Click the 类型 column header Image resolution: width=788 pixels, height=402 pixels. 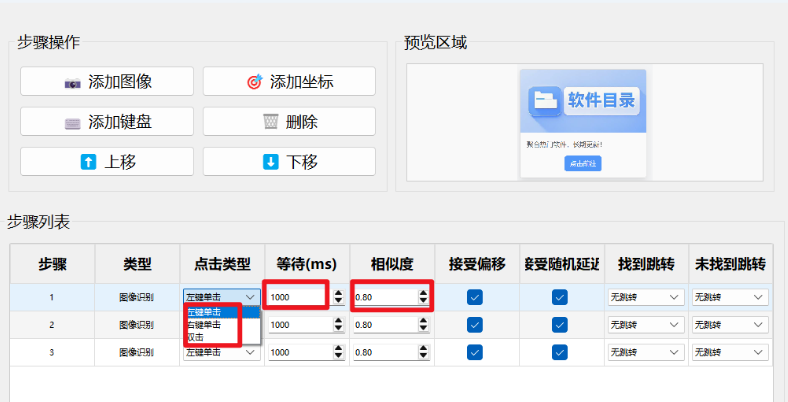[137, 264]
